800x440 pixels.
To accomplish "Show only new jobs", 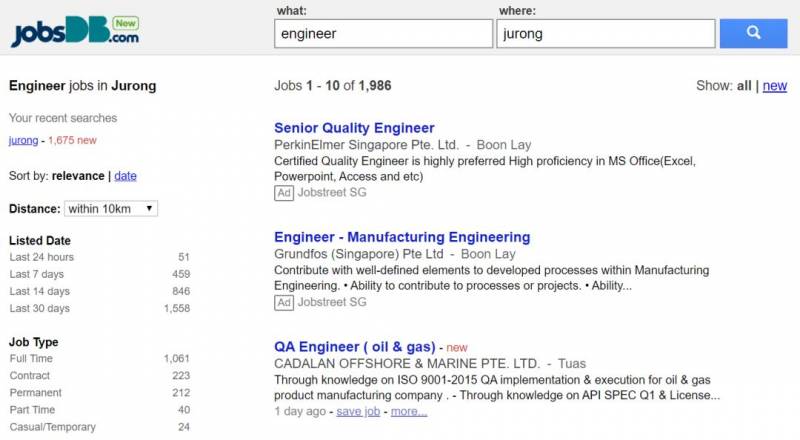I will point(774,86).
